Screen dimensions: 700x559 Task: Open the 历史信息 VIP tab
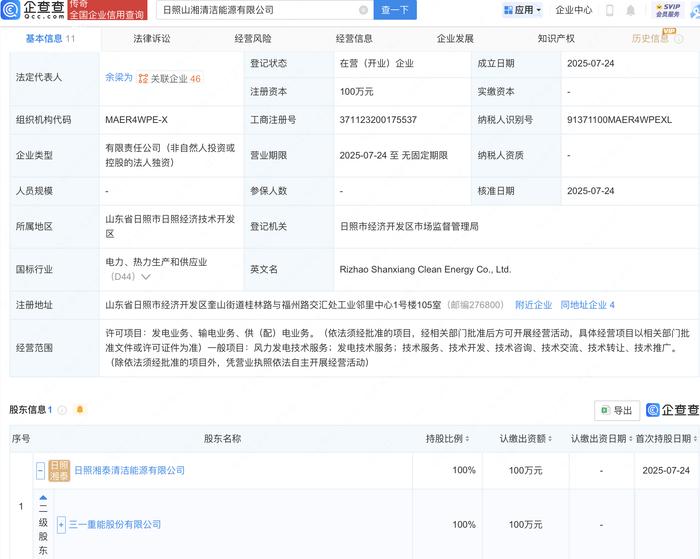[650, 39]
